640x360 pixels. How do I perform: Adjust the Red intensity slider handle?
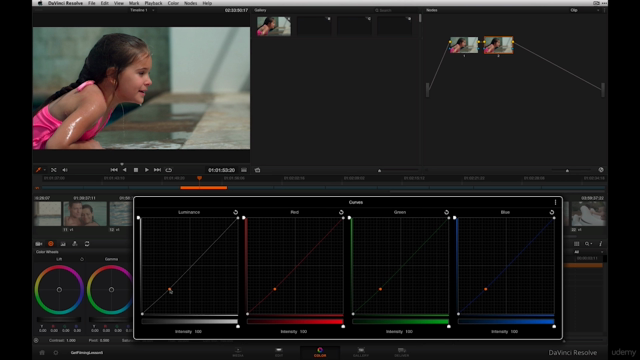[x=343, y=326]
